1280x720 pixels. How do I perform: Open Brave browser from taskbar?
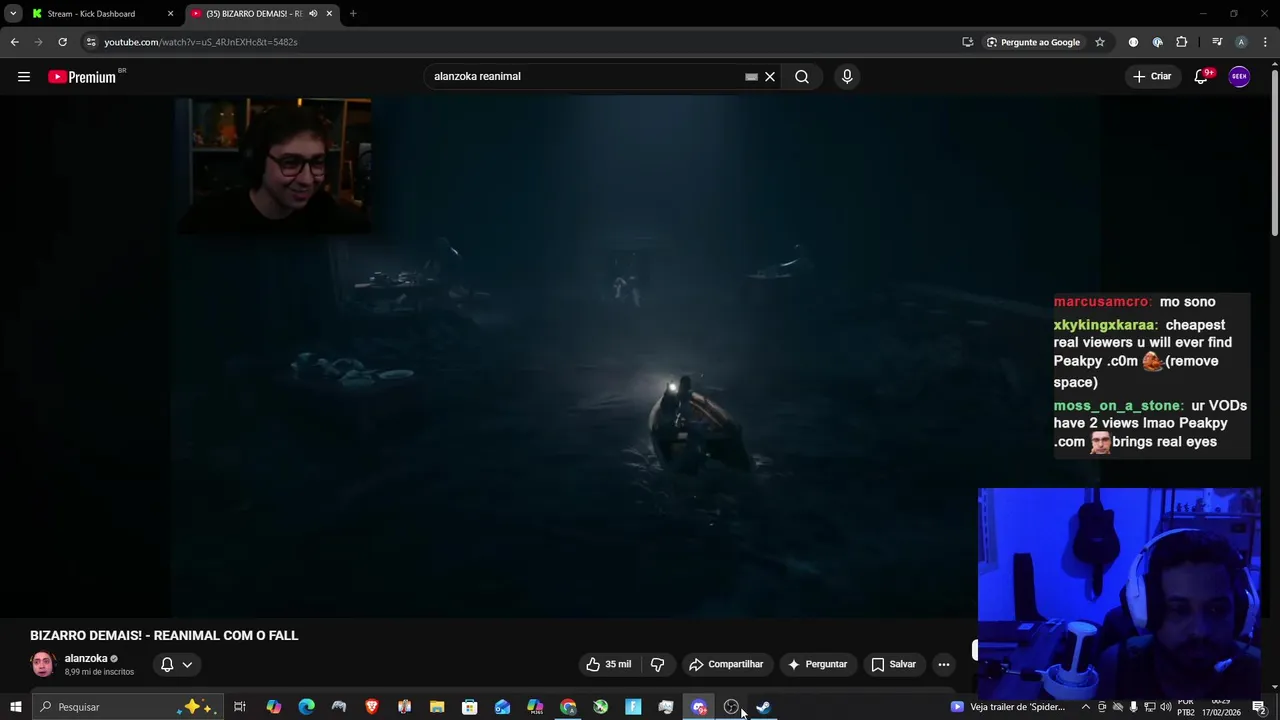372,707
